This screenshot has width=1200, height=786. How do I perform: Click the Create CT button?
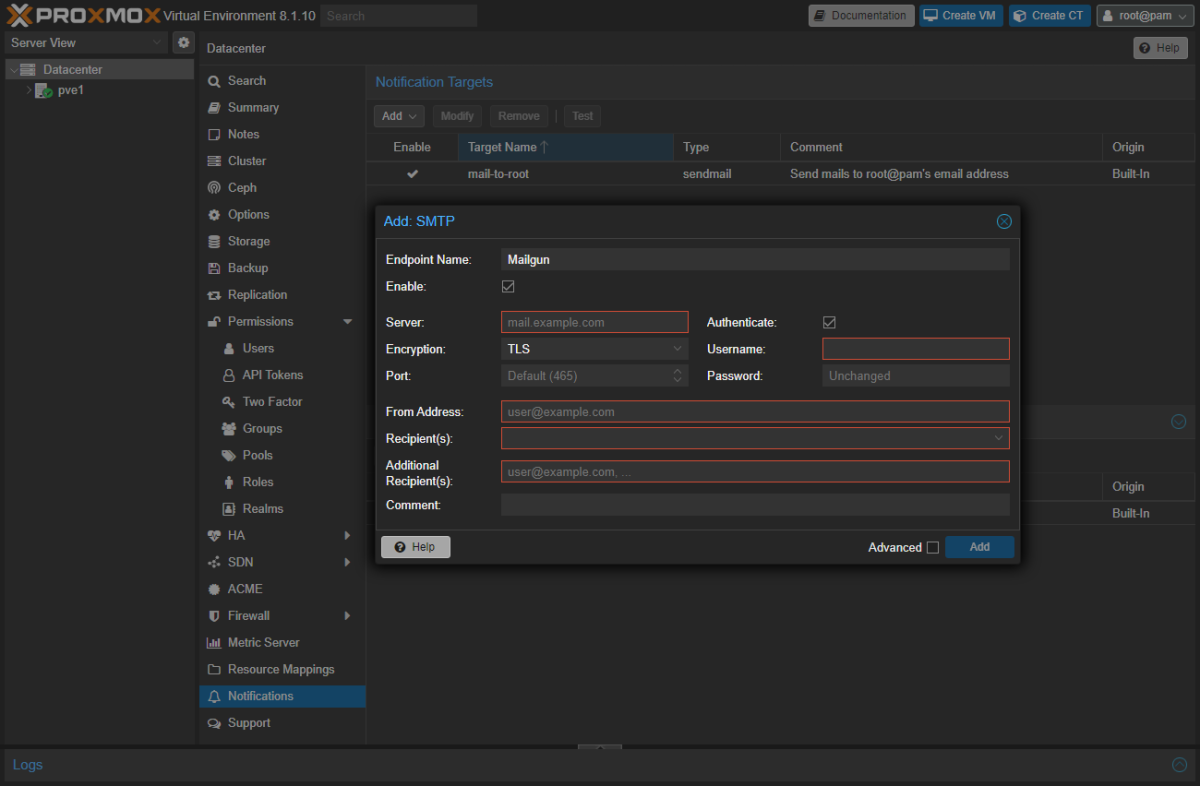coord(1049,16)
